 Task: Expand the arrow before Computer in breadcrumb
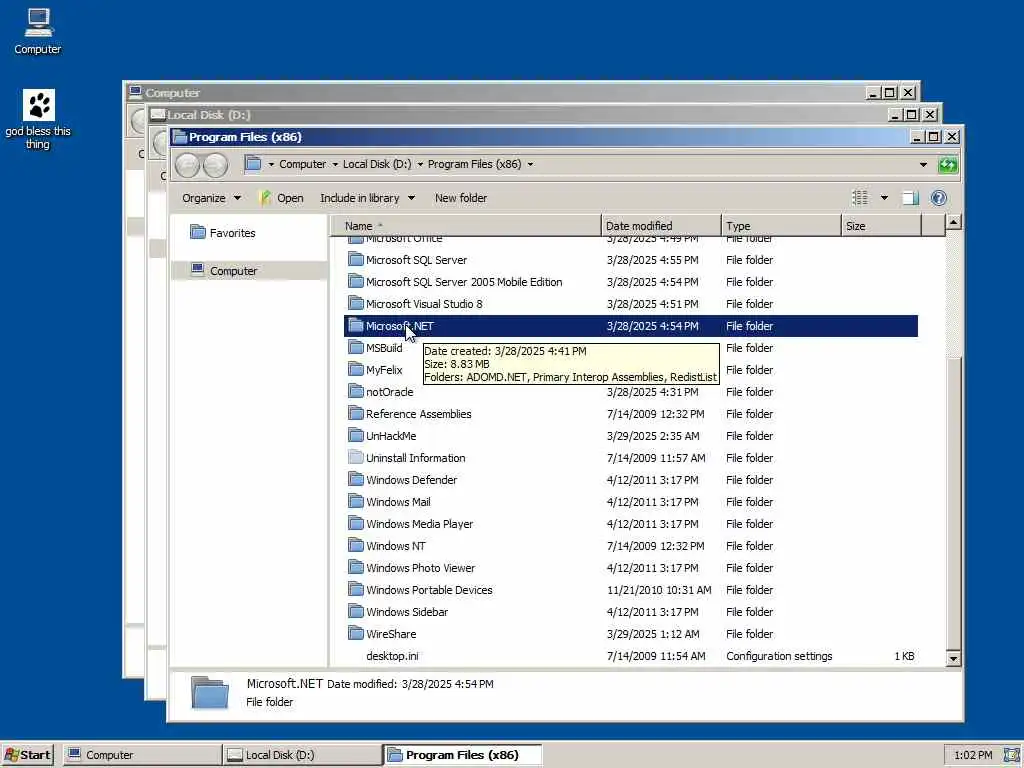tap(271, 165)
